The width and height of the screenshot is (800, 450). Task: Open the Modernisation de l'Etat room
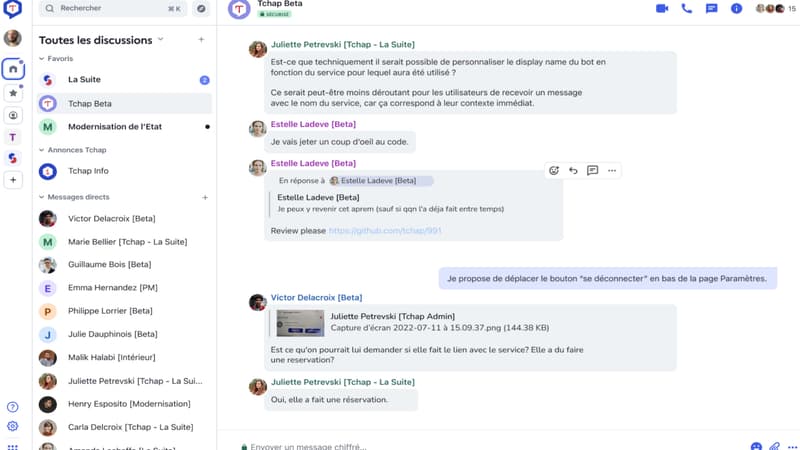pos(124,127)
